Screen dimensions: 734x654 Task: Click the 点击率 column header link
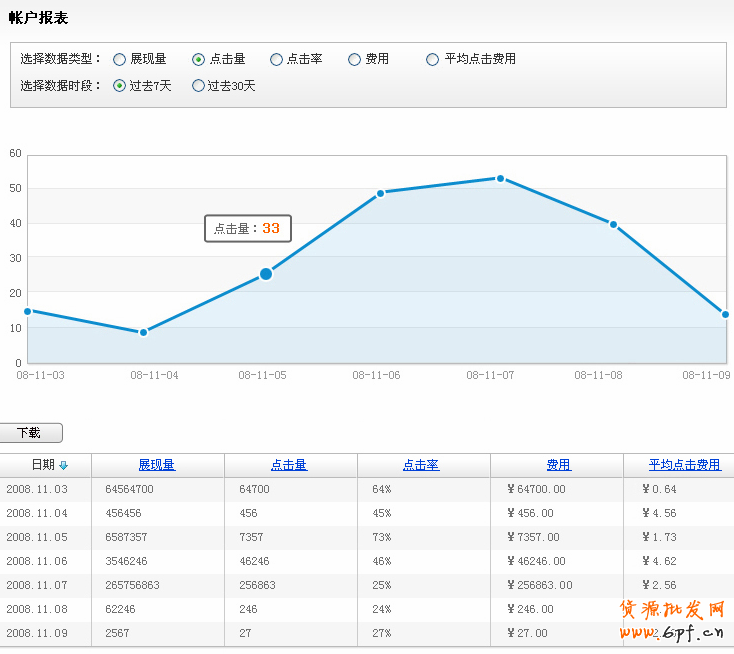pyautogui.click(x=421, y=465)
